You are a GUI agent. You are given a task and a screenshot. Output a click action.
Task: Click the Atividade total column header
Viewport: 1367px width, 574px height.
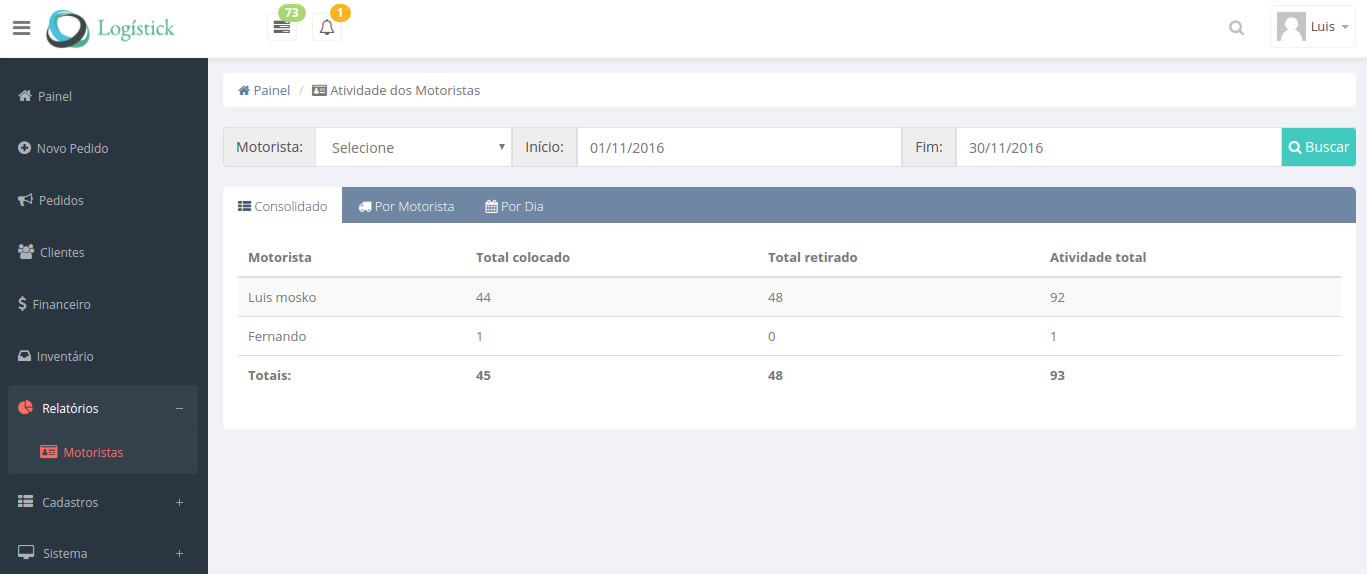[1098, 257]
